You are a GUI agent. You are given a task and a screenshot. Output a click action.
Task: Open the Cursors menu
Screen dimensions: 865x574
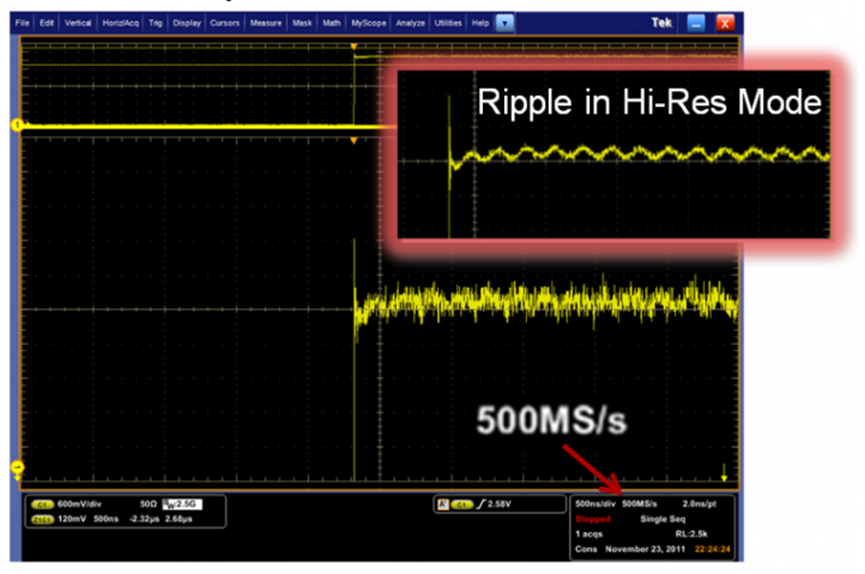[225, 23]
